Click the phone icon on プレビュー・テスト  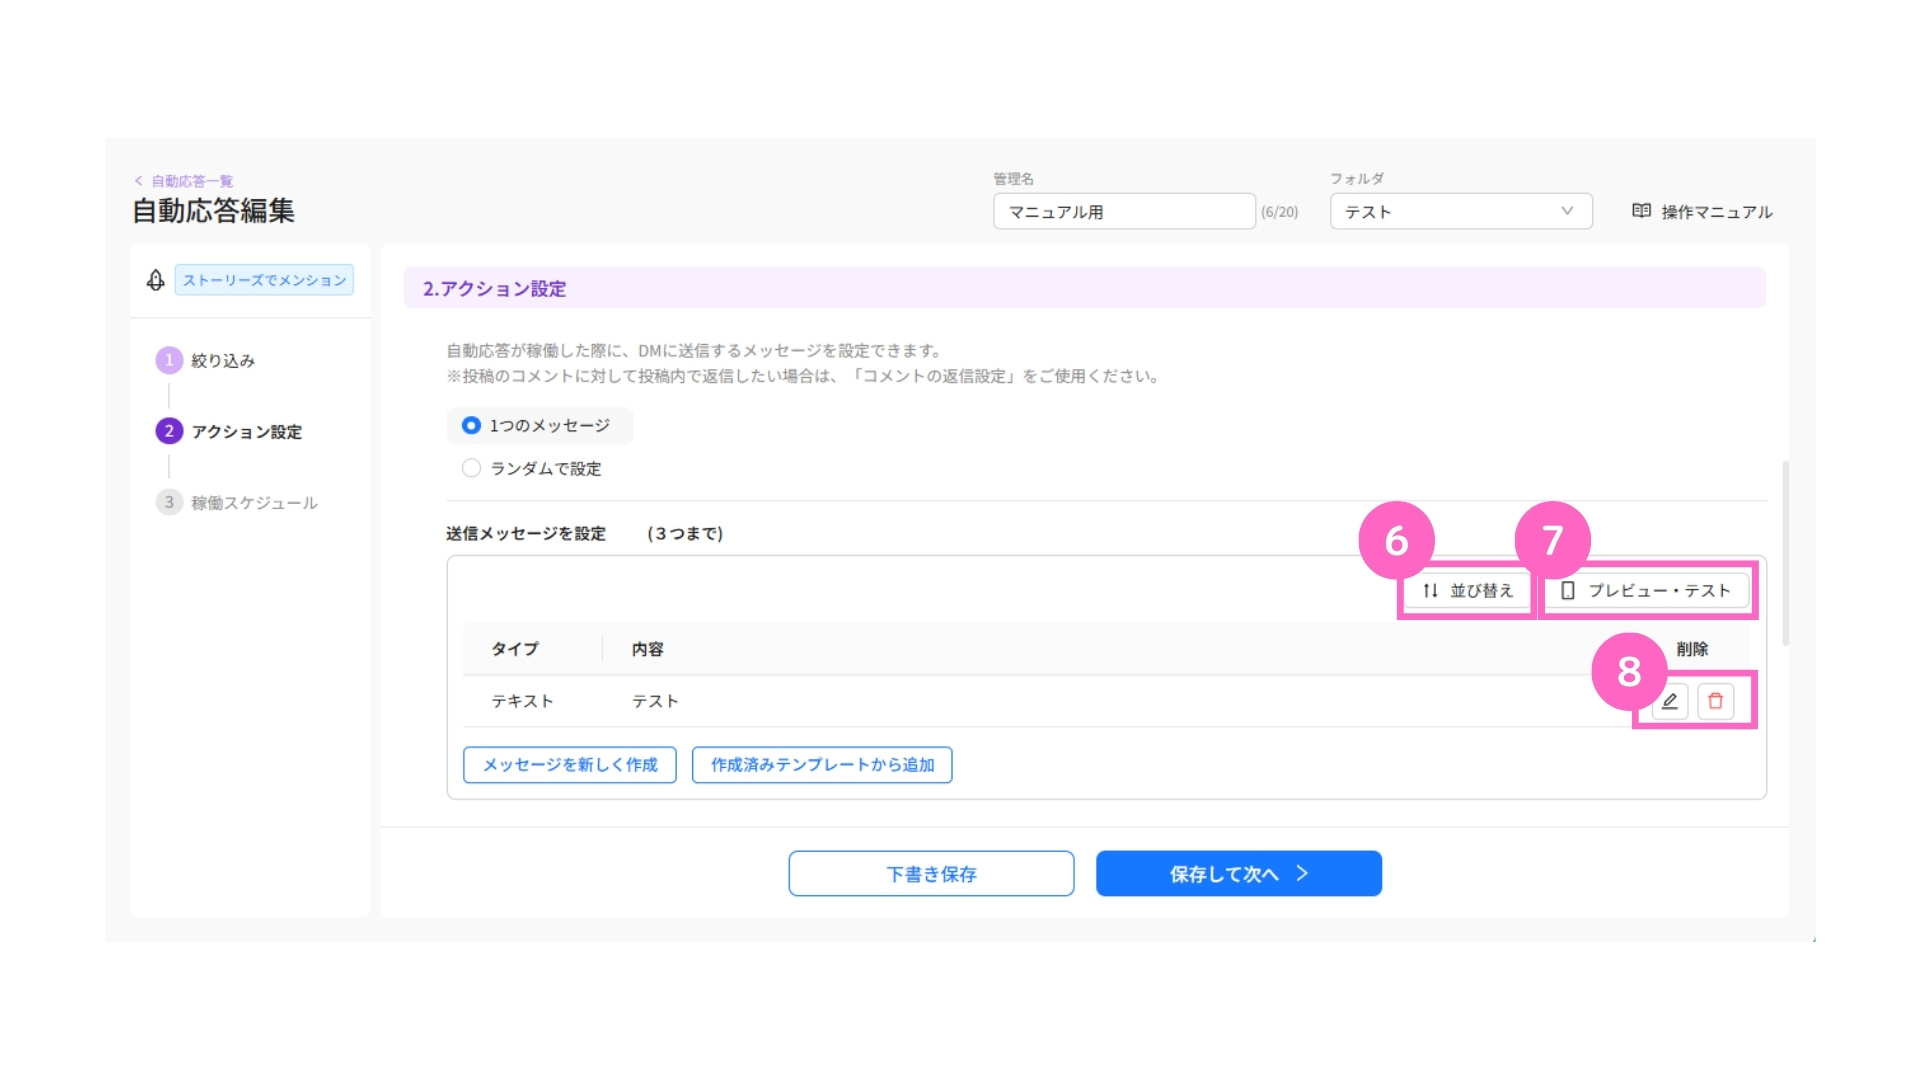(1567, 591)
